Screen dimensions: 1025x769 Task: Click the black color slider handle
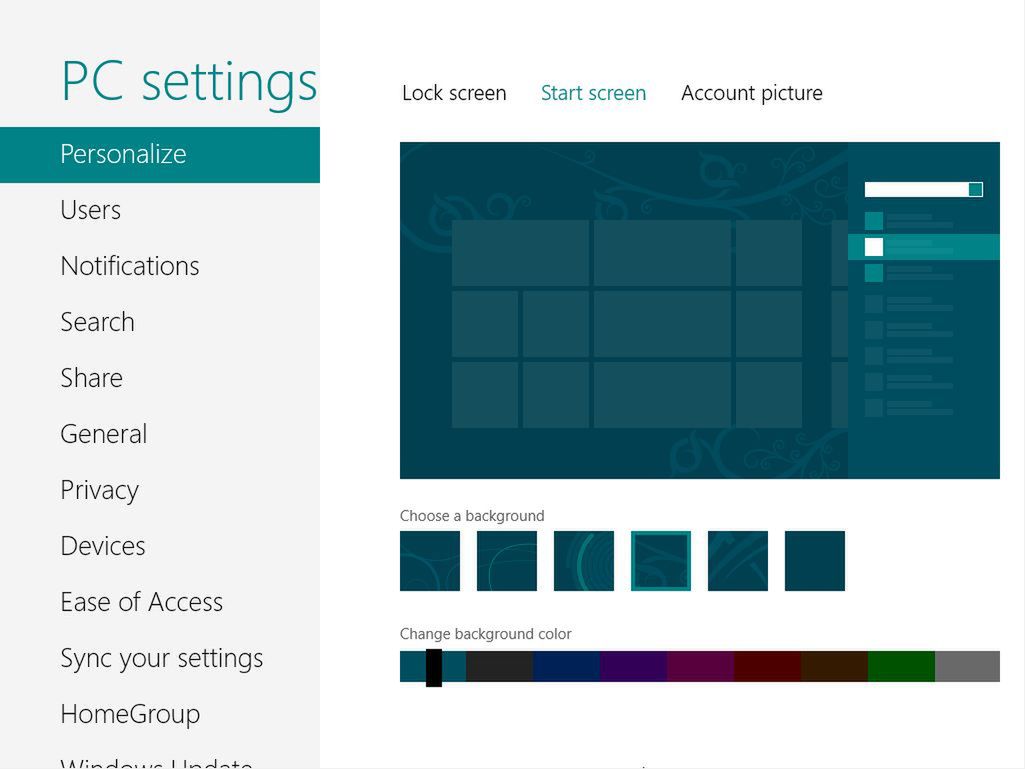[434, 668]
